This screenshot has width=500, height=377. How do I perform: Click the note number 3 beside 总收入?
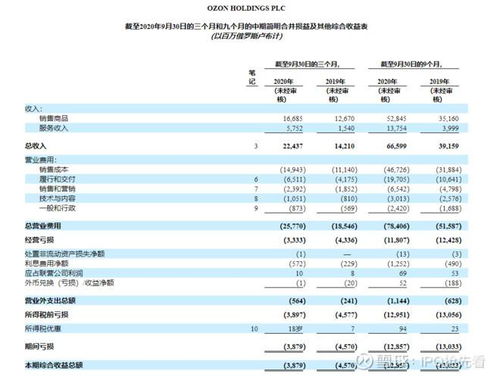tap(256, 146)
